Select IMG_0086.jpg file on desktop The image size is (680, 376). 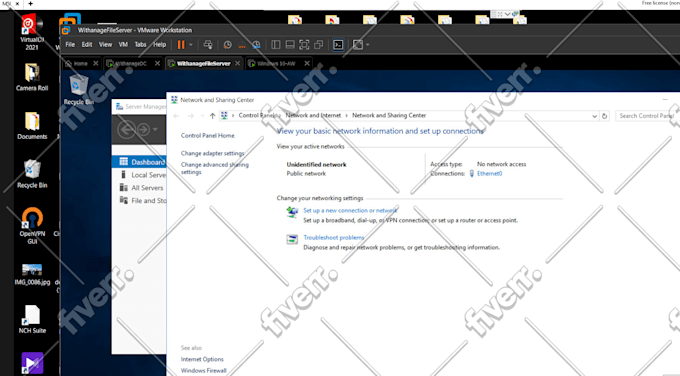(x=32, y=275)
